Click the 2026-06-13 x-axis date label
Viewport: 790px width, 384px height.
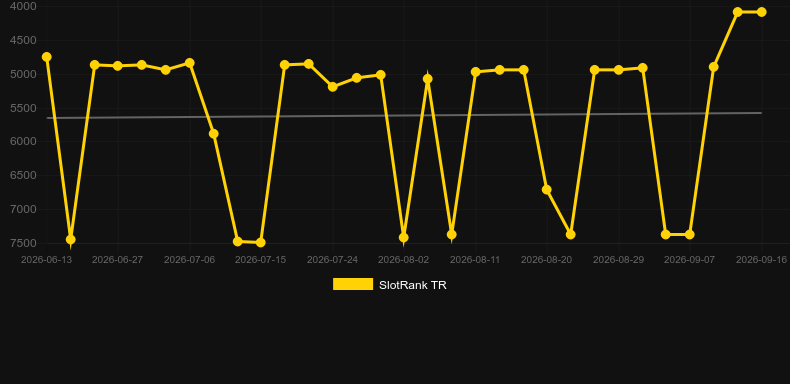[x=46, y=260]
